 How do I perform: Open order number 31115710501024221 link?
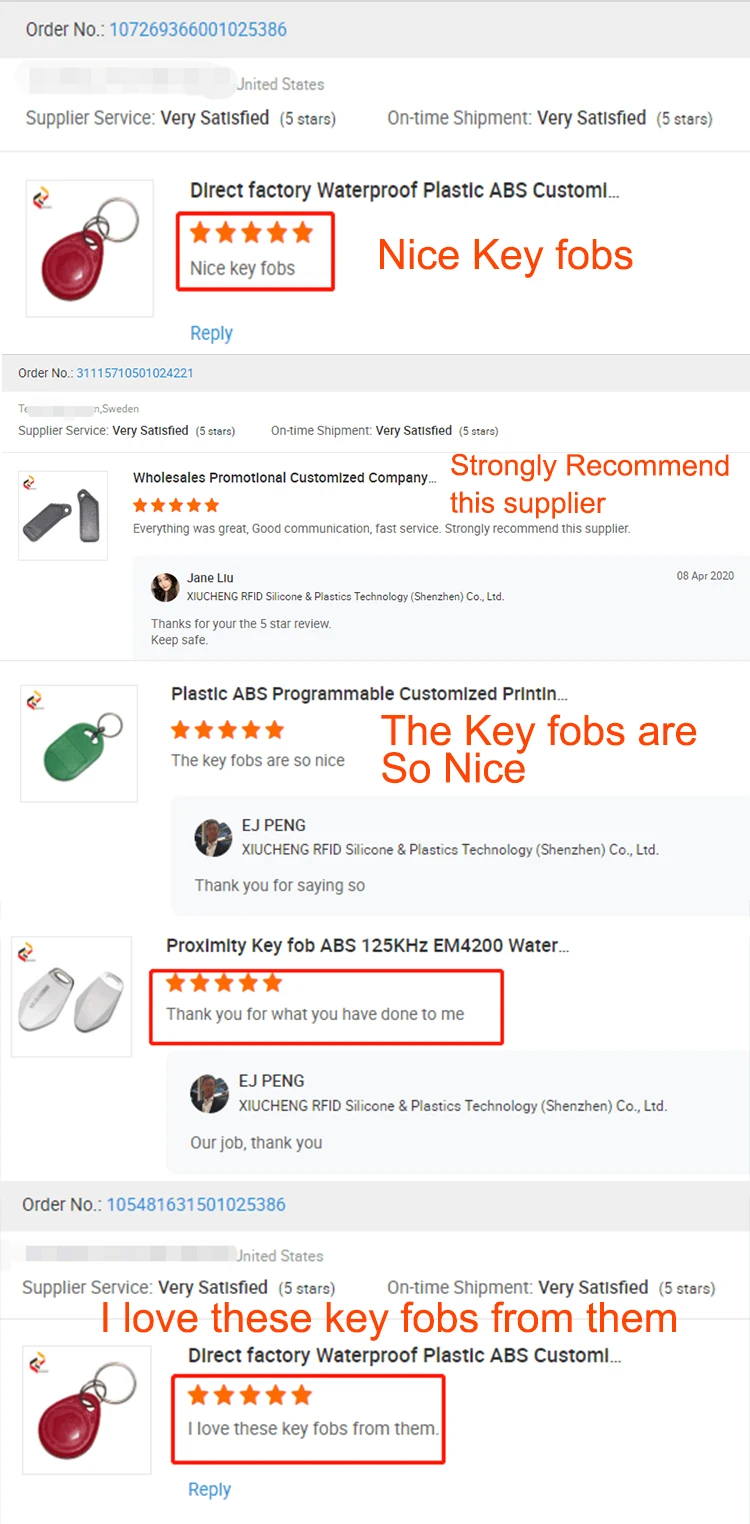pos(135,373)
